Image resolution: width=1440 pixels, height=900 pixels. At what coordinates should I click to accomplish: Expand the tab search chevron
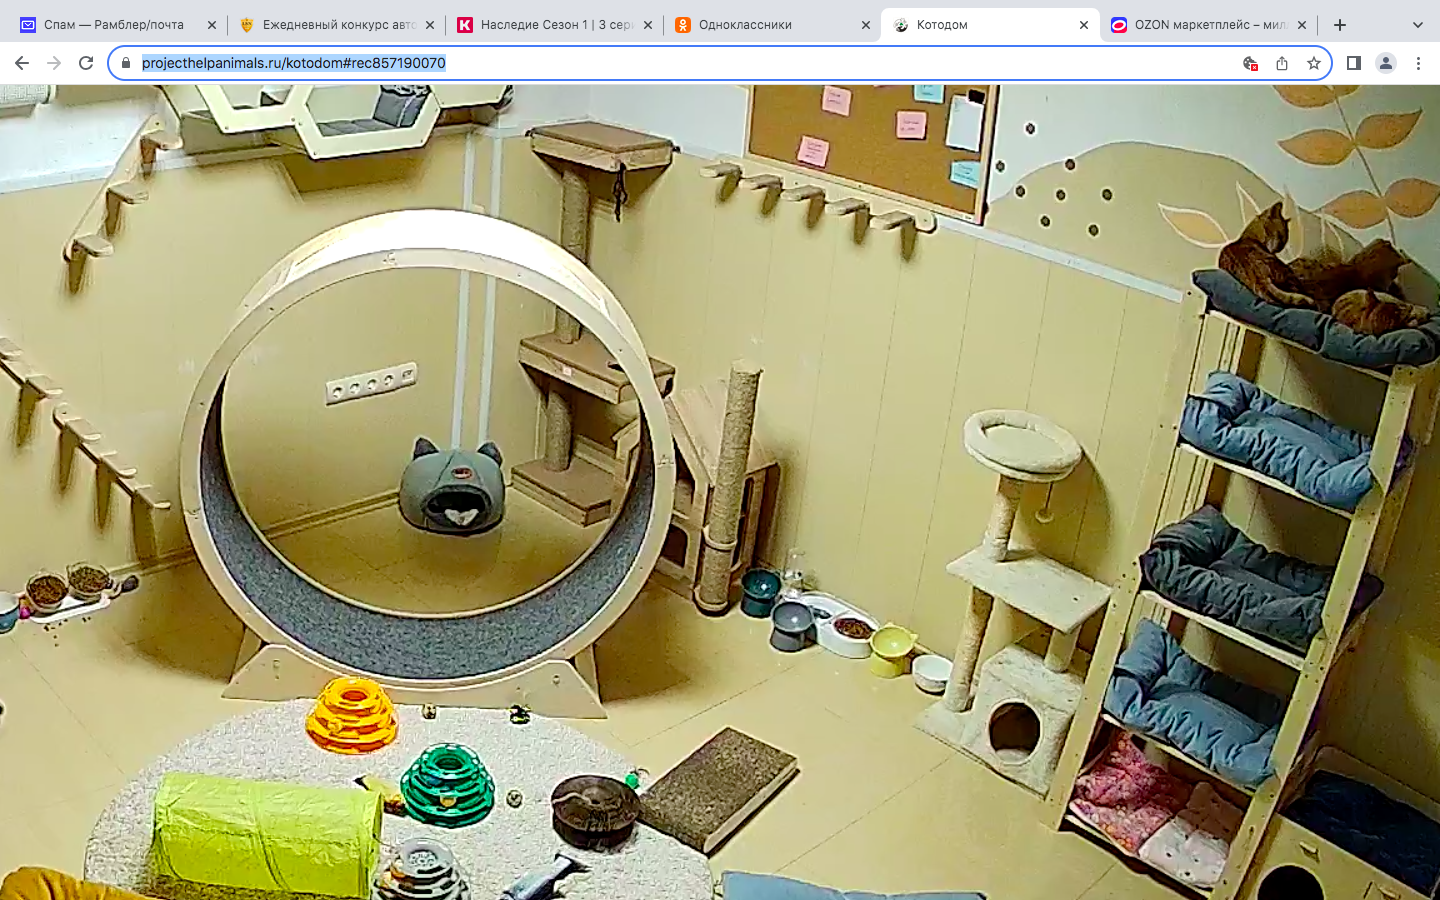point(1417,25)
